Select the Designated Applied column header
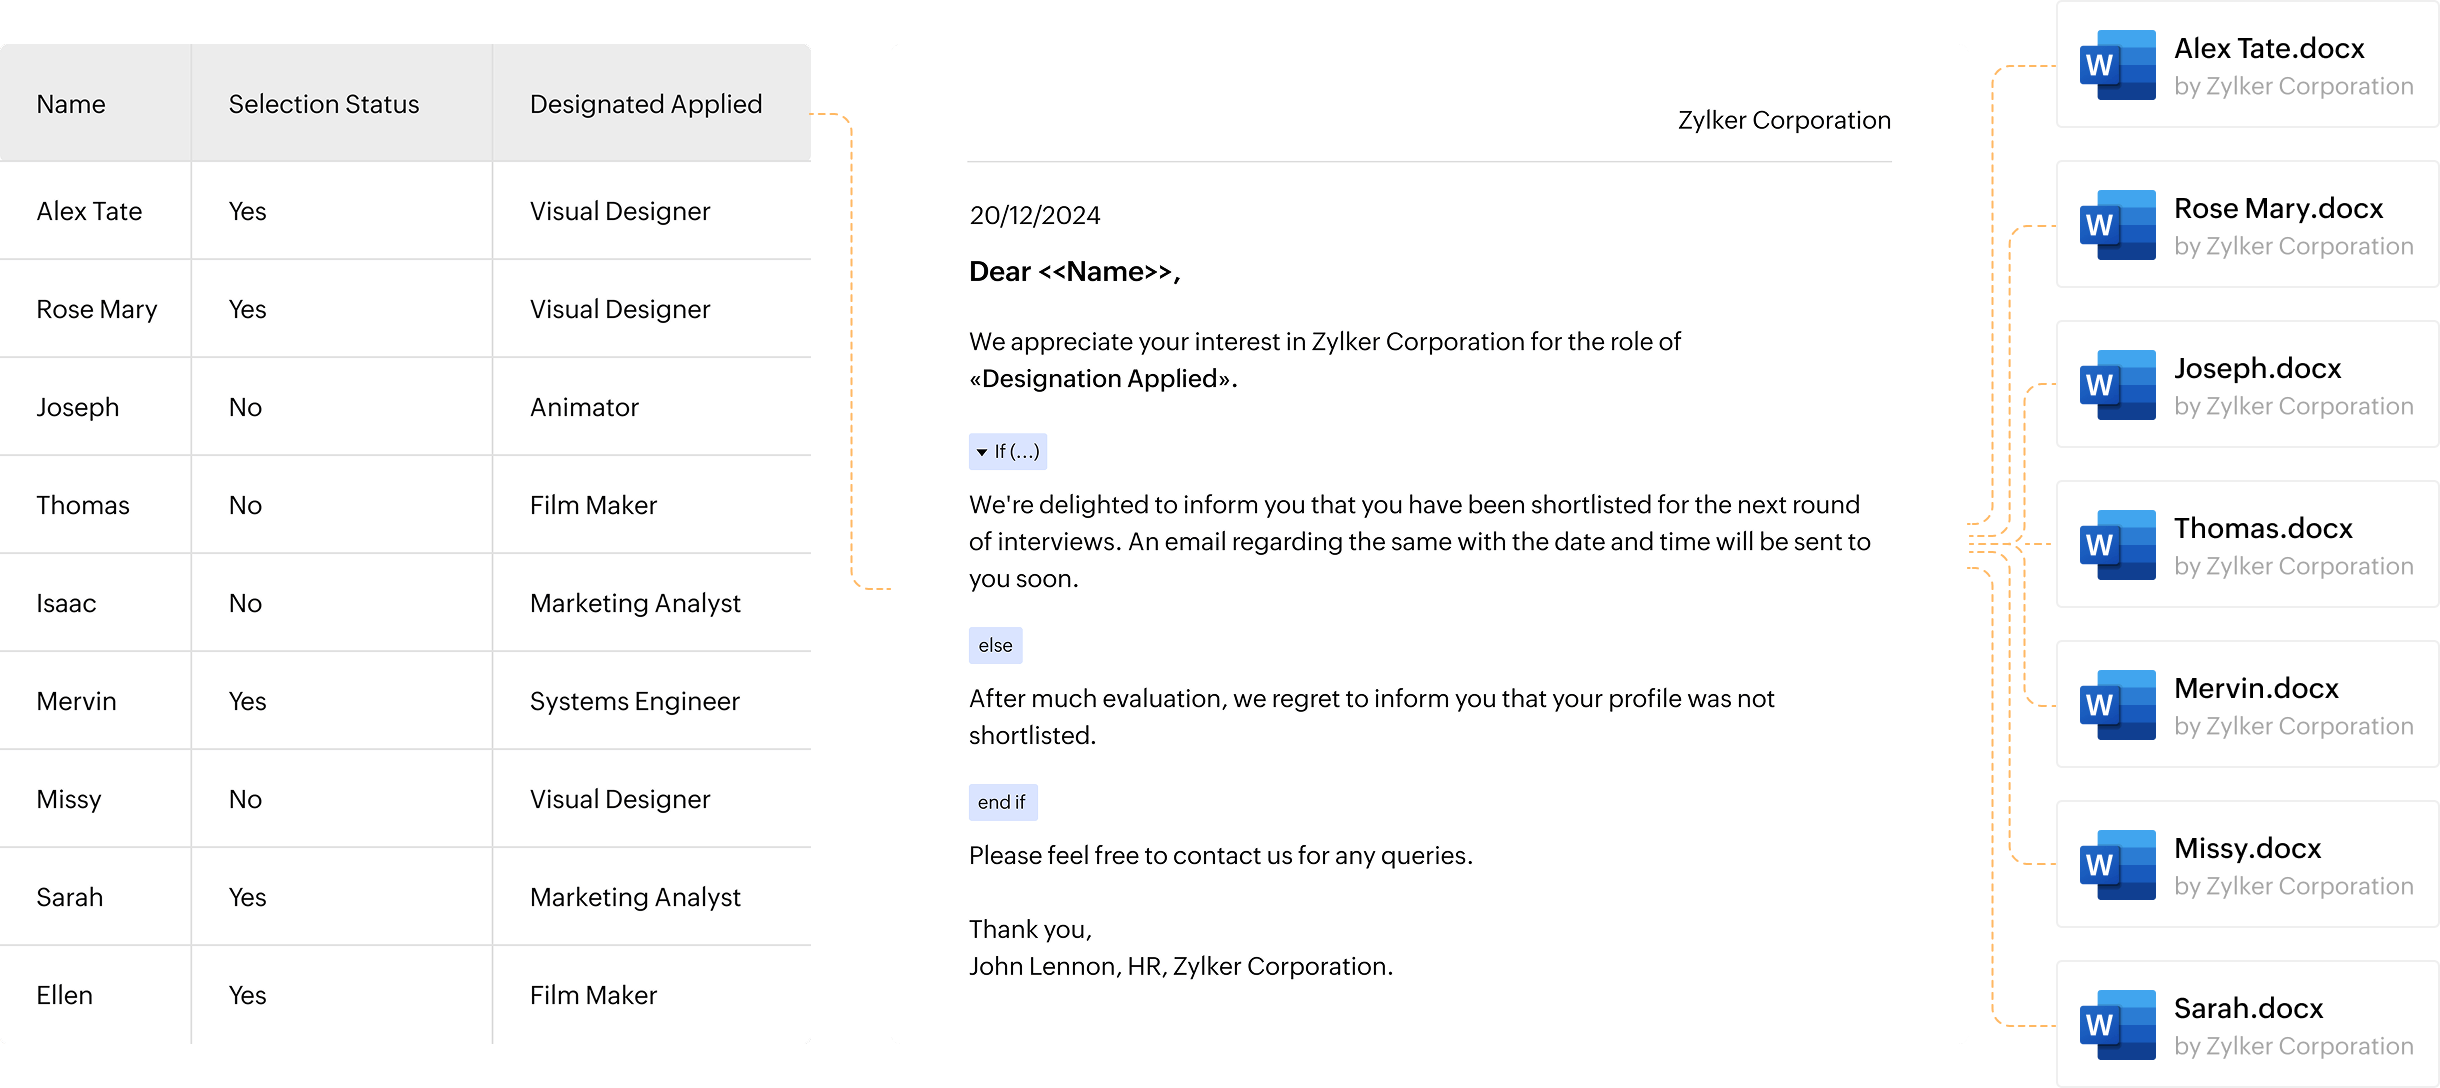2440x1088 pixels. coord(646,104)
